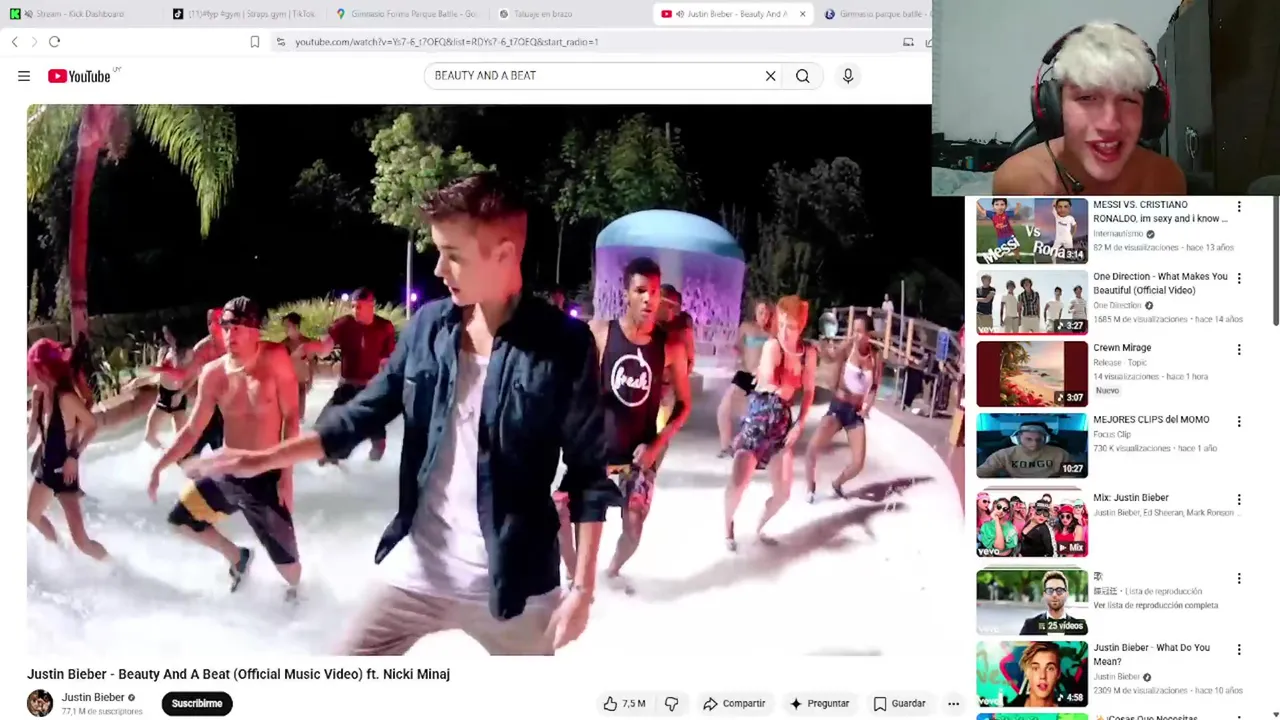Dislike the video
The width and height of the screenshot is (1280, 720).
pyautogui.click(x=671, y=703)
